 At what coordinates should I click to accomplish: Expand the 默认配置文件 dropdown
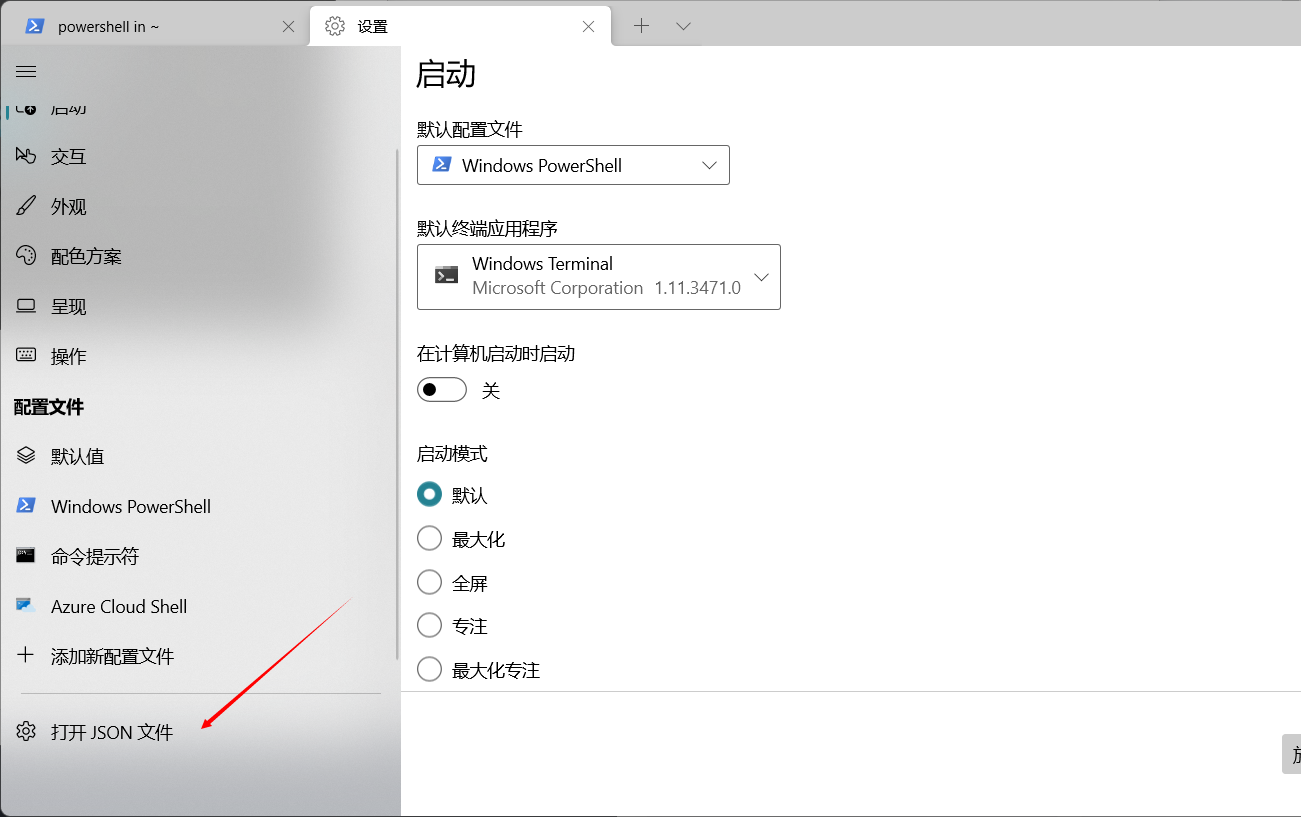(573, 166)
